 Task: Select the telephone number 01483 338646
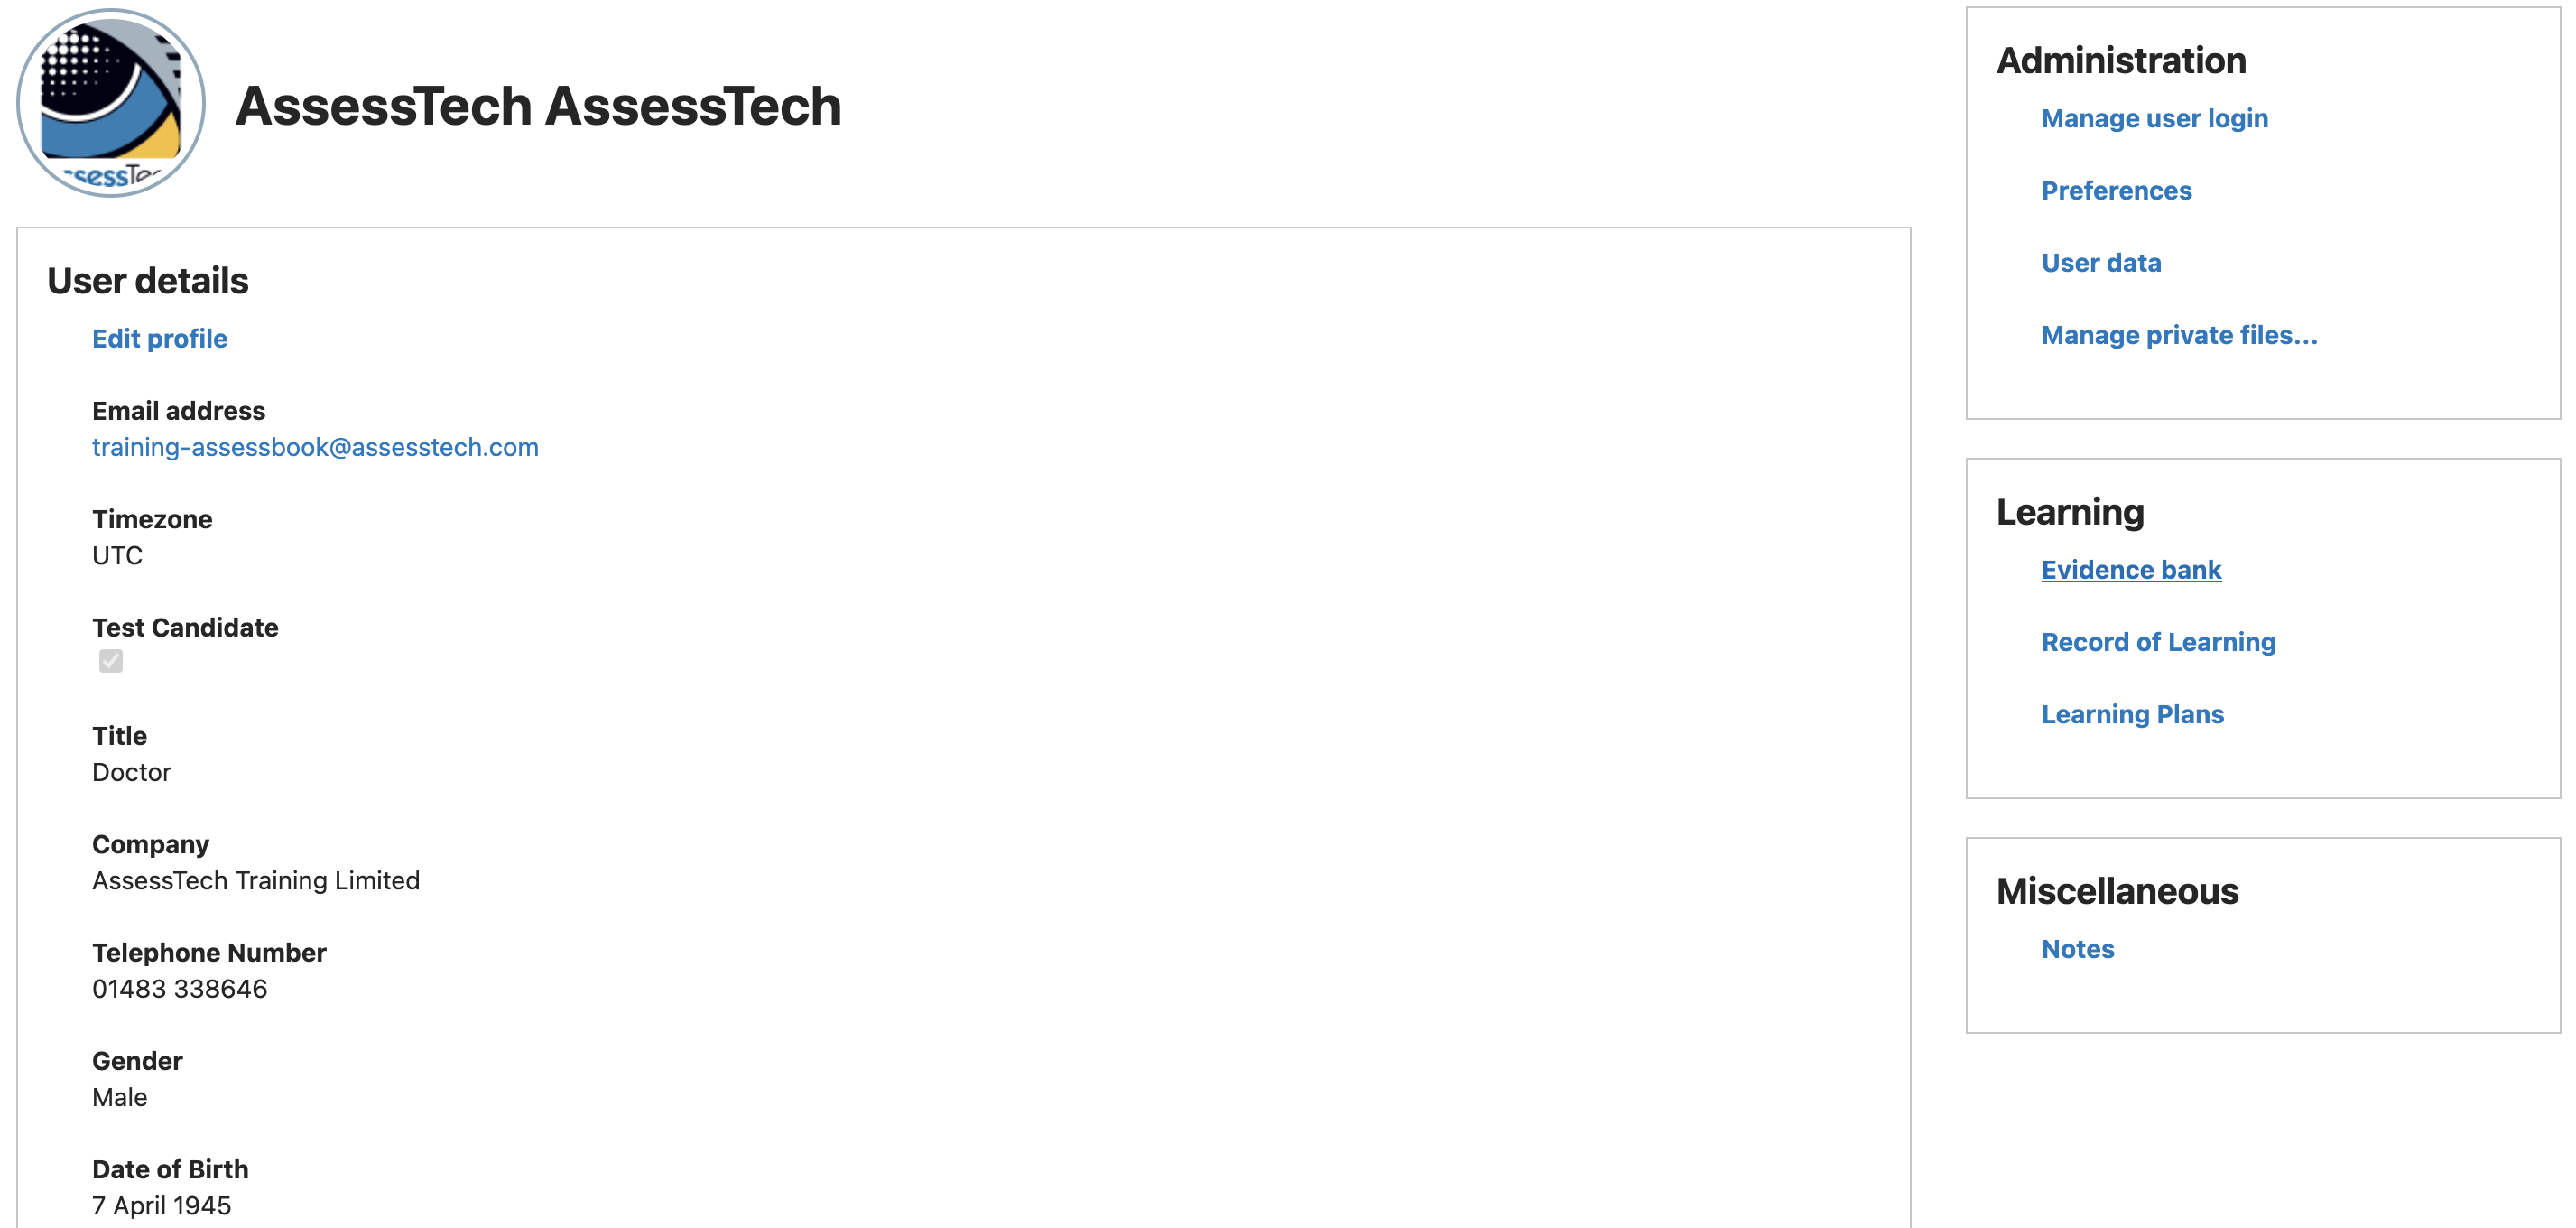click(x=180, y=989)
